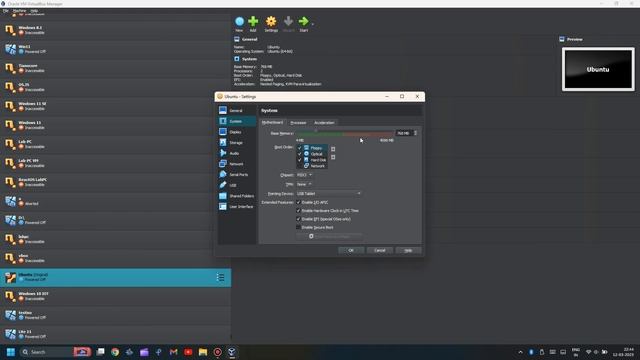Viewport: 640px width, 360px height.
Task: Select General in the settings sidebar
Action: [237, 111]
